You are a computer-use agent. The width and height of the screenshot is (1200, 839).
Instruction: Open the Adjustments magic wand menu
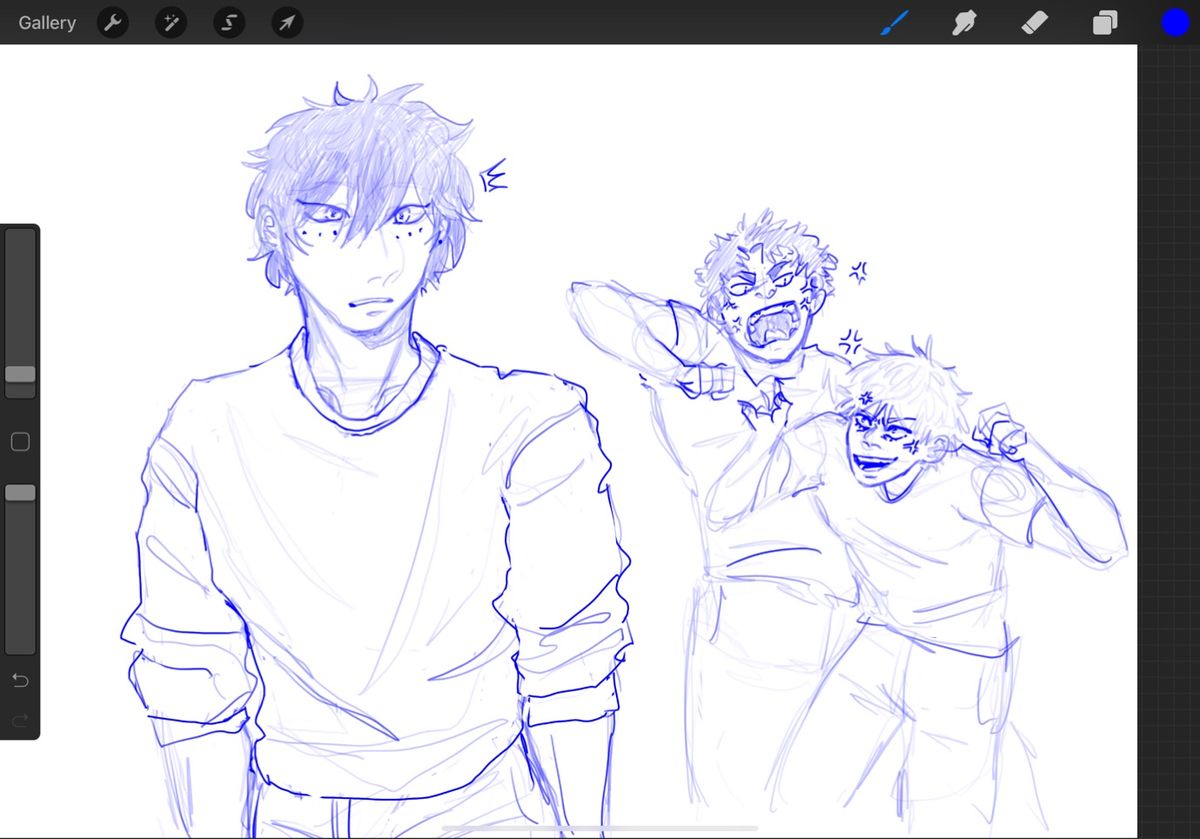click(x=171, y=22)
